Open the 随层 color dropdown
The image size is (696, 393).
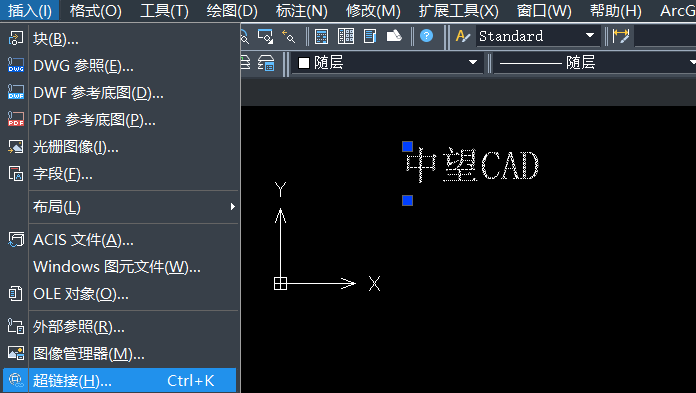(387, 63)
